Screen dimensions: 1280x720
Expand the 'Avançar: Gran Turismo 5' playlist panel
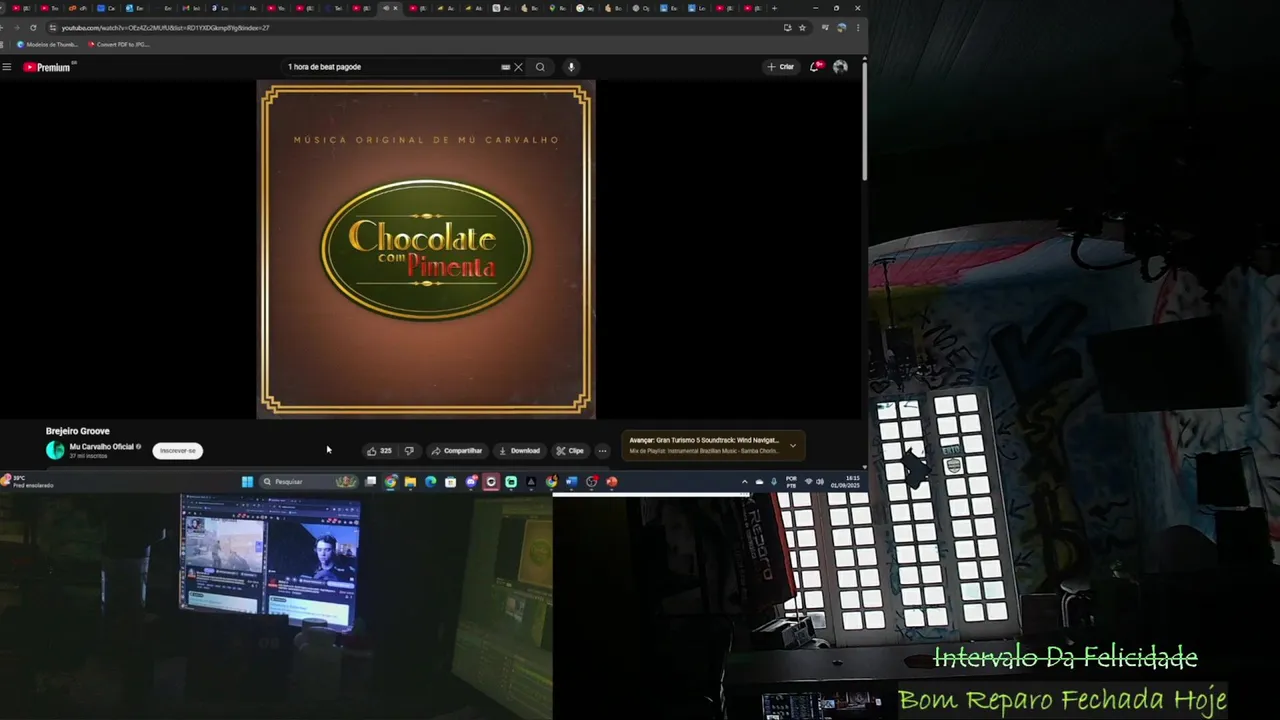[x=713, y=445]
